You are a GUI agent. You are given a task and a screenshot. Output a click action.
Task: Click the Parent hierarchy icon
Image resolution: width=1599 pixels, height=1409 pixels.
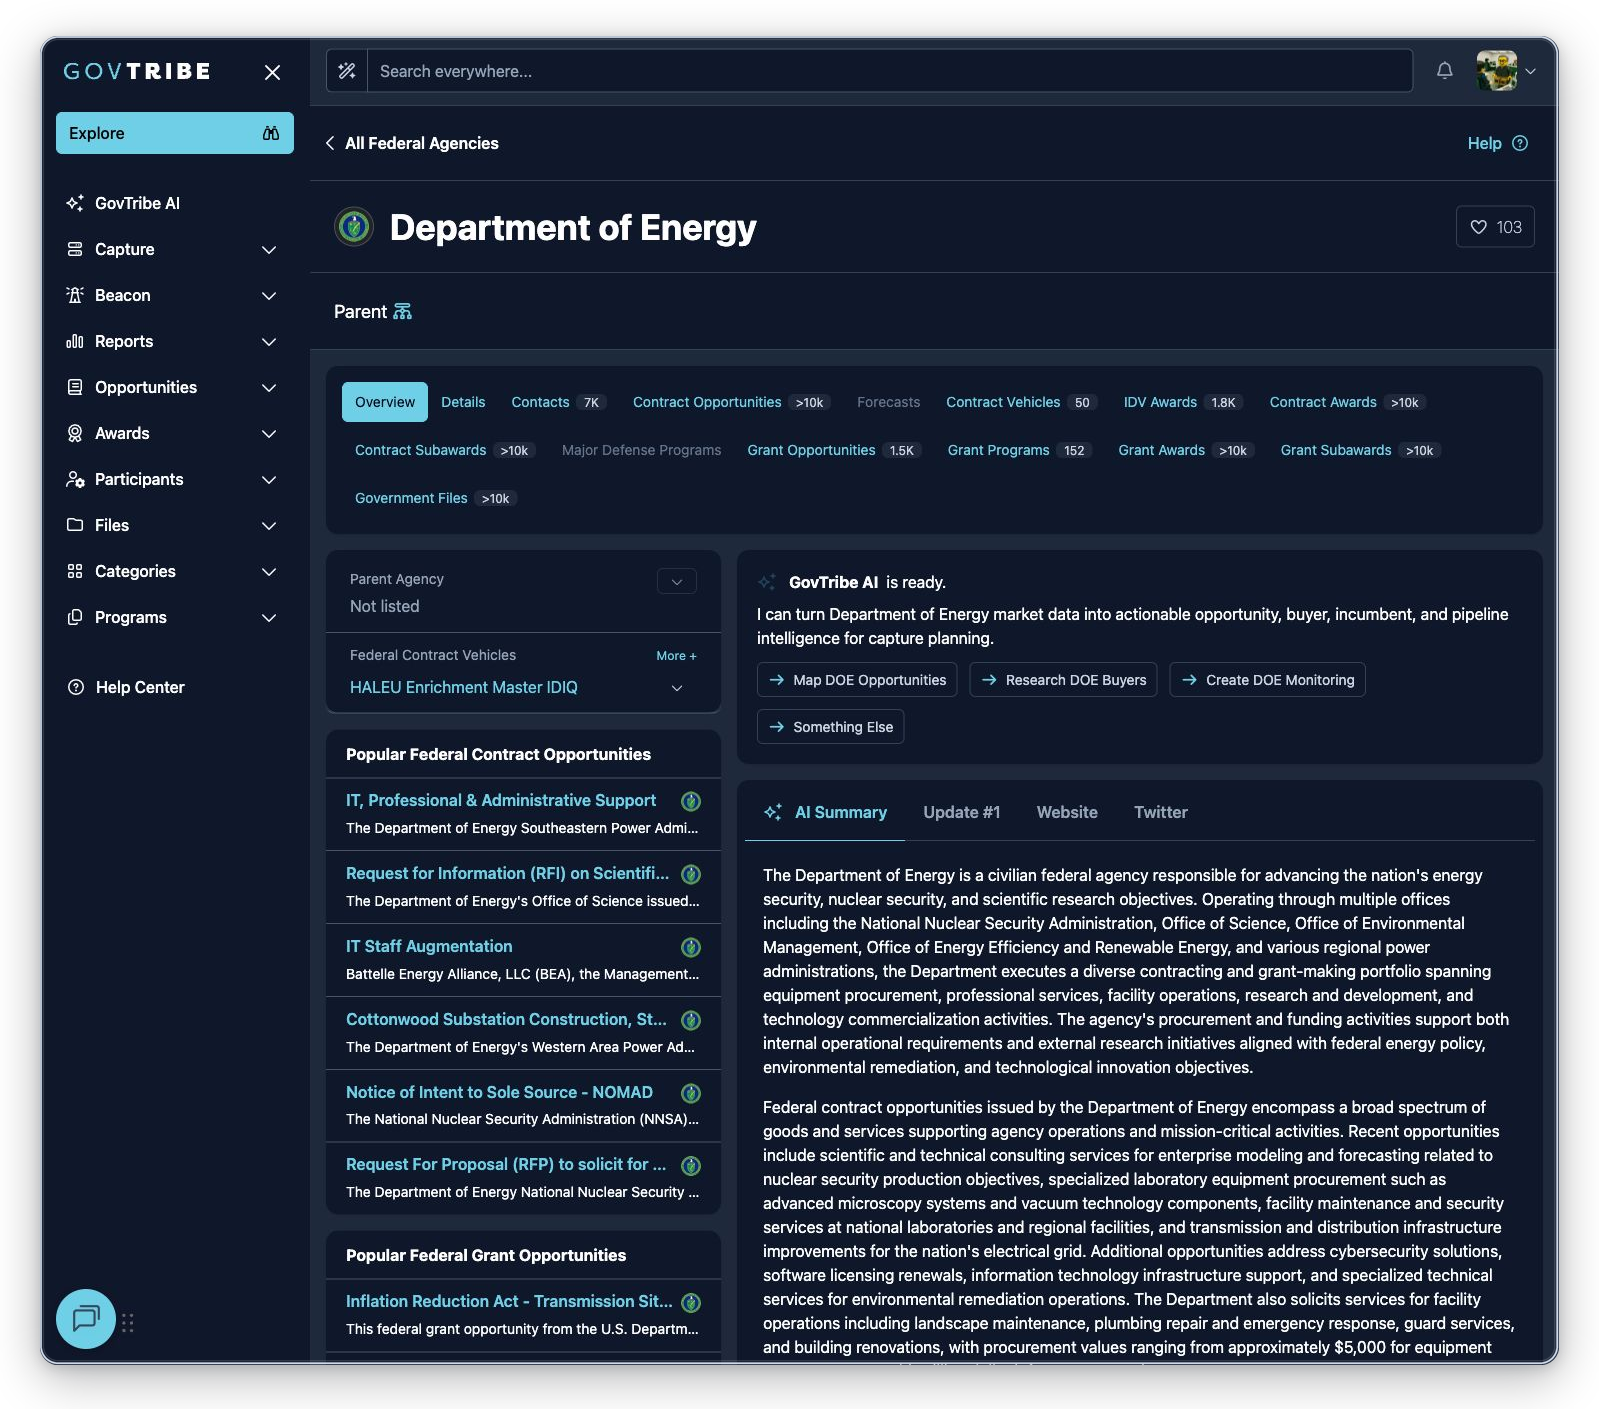(x=402, y=312)
